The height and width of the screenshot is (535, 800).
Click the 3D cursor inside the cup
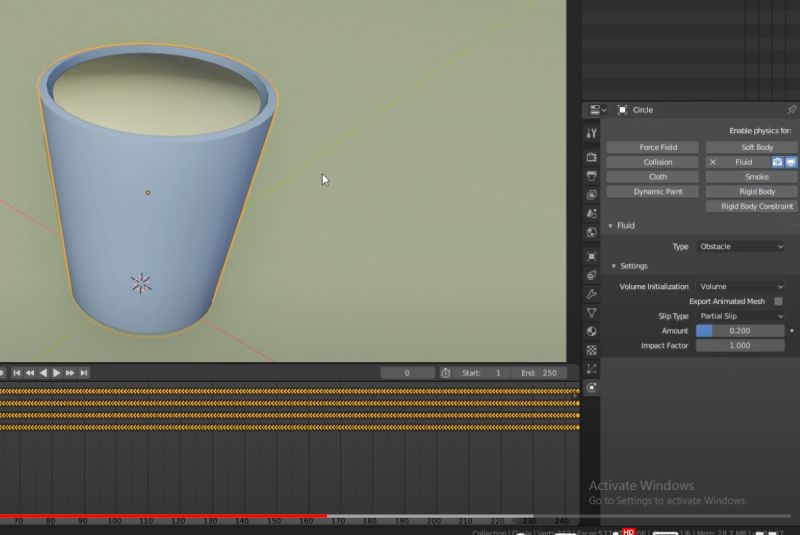(x=141, y=284)
